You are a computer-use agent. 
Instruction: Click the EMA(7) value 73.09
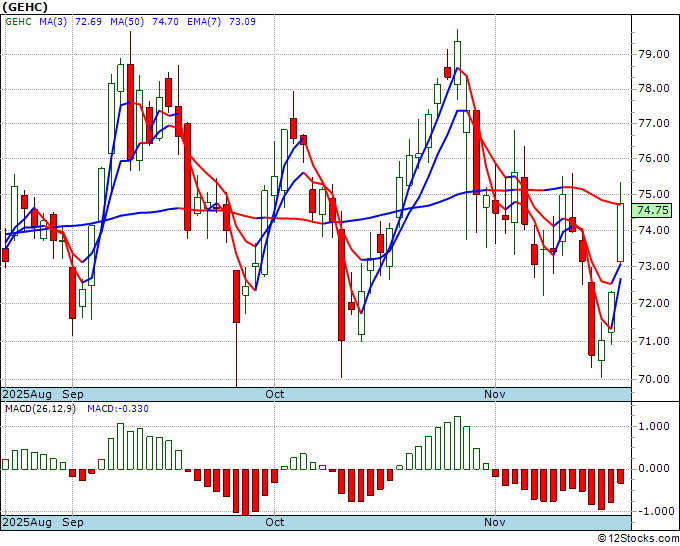coord(242,22)
